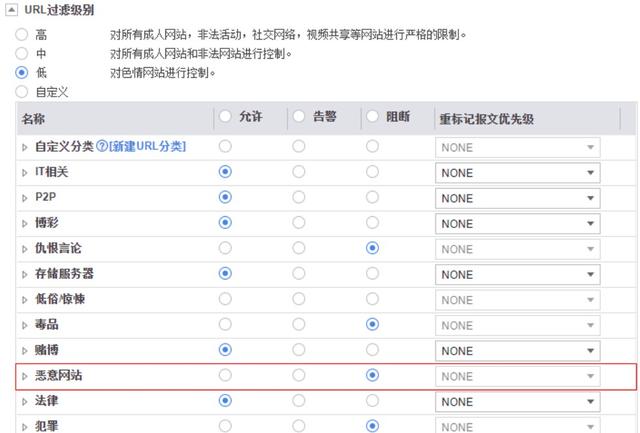Screen dimensions: 640x433
Task: Open priority dropdown for 法律 row
Action: pyautogui.click(x=518, y=402)
